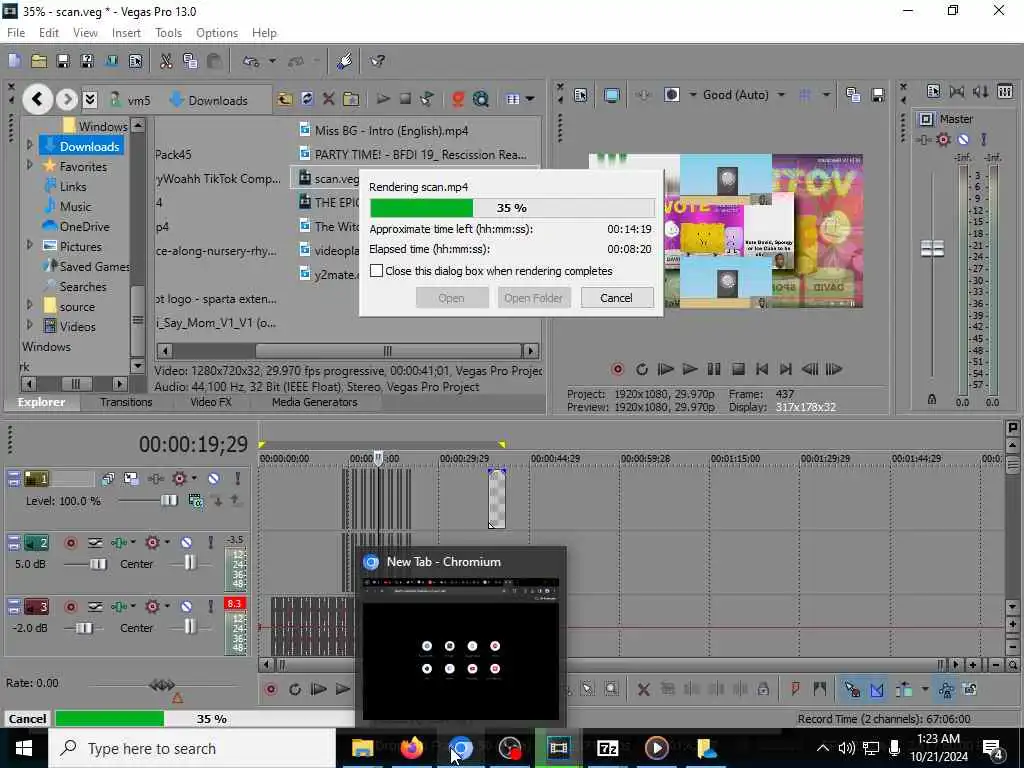This screenshot has height=768, width=1024.
Task: Open the Options menu
Action: (217, 33)
